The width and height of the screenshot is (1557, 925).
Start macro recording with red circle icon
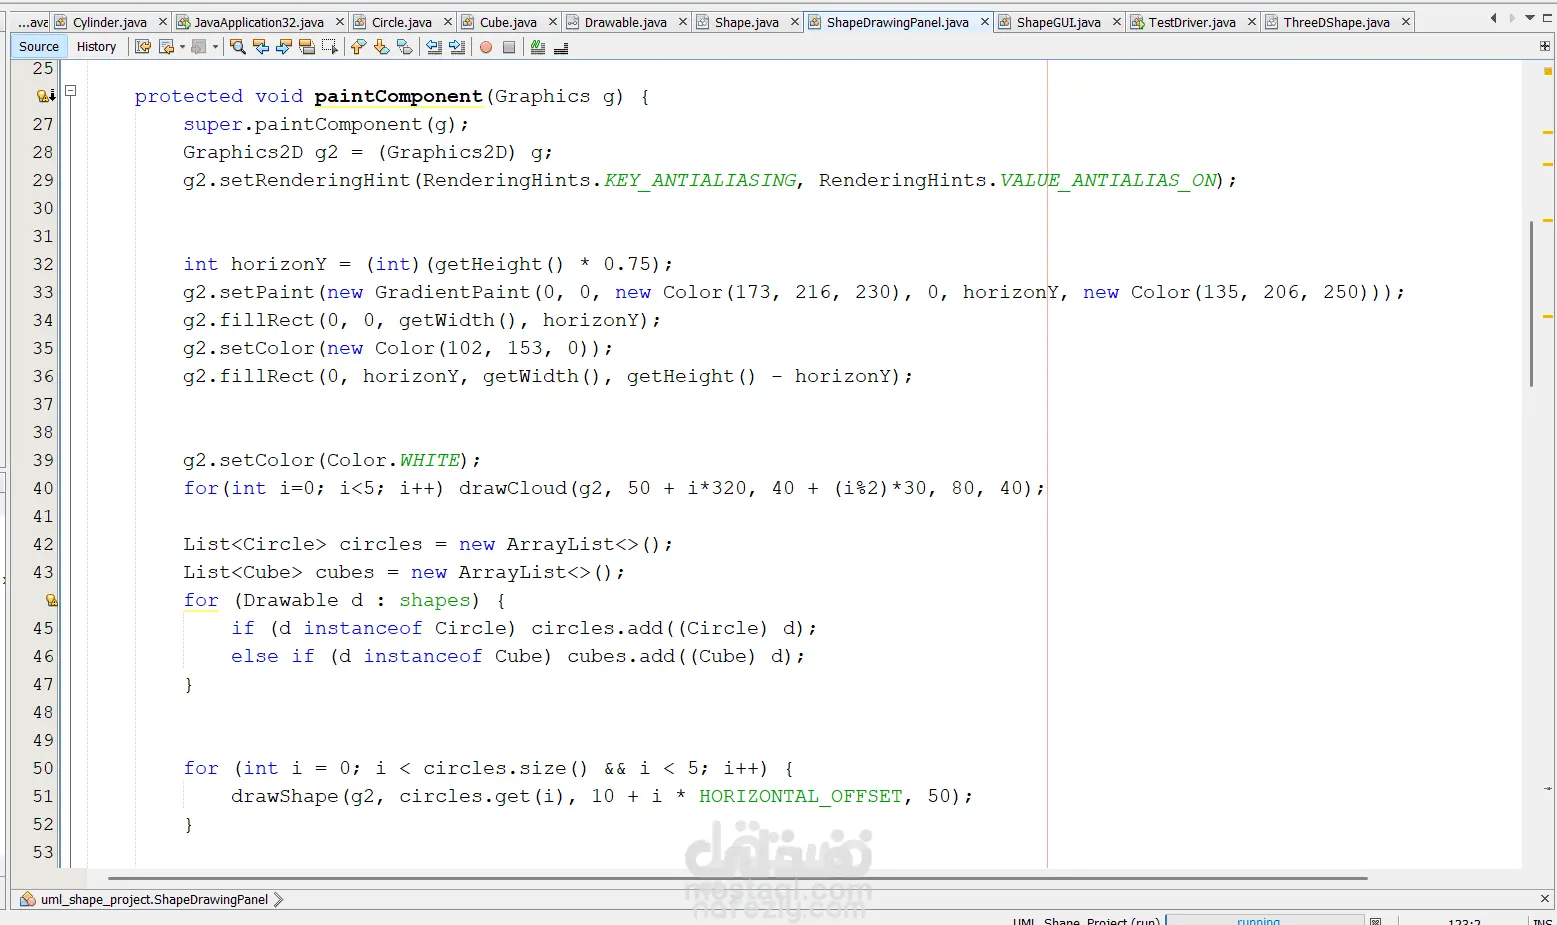coord(486,47)
